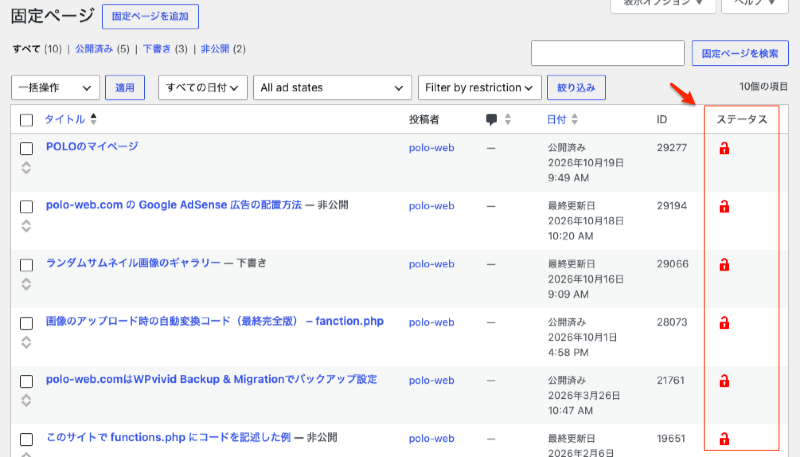This screenshot has width=800, height=457.
Task: Toggle the select-all checkbox in header
Action: [x=27, y=120]
